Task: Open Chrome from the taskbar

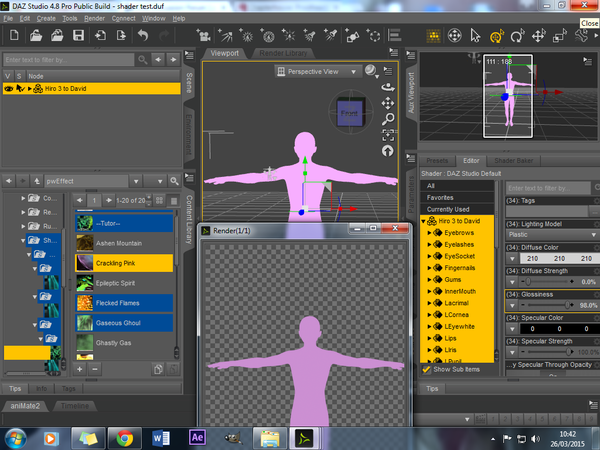Action: coord(124,438)
